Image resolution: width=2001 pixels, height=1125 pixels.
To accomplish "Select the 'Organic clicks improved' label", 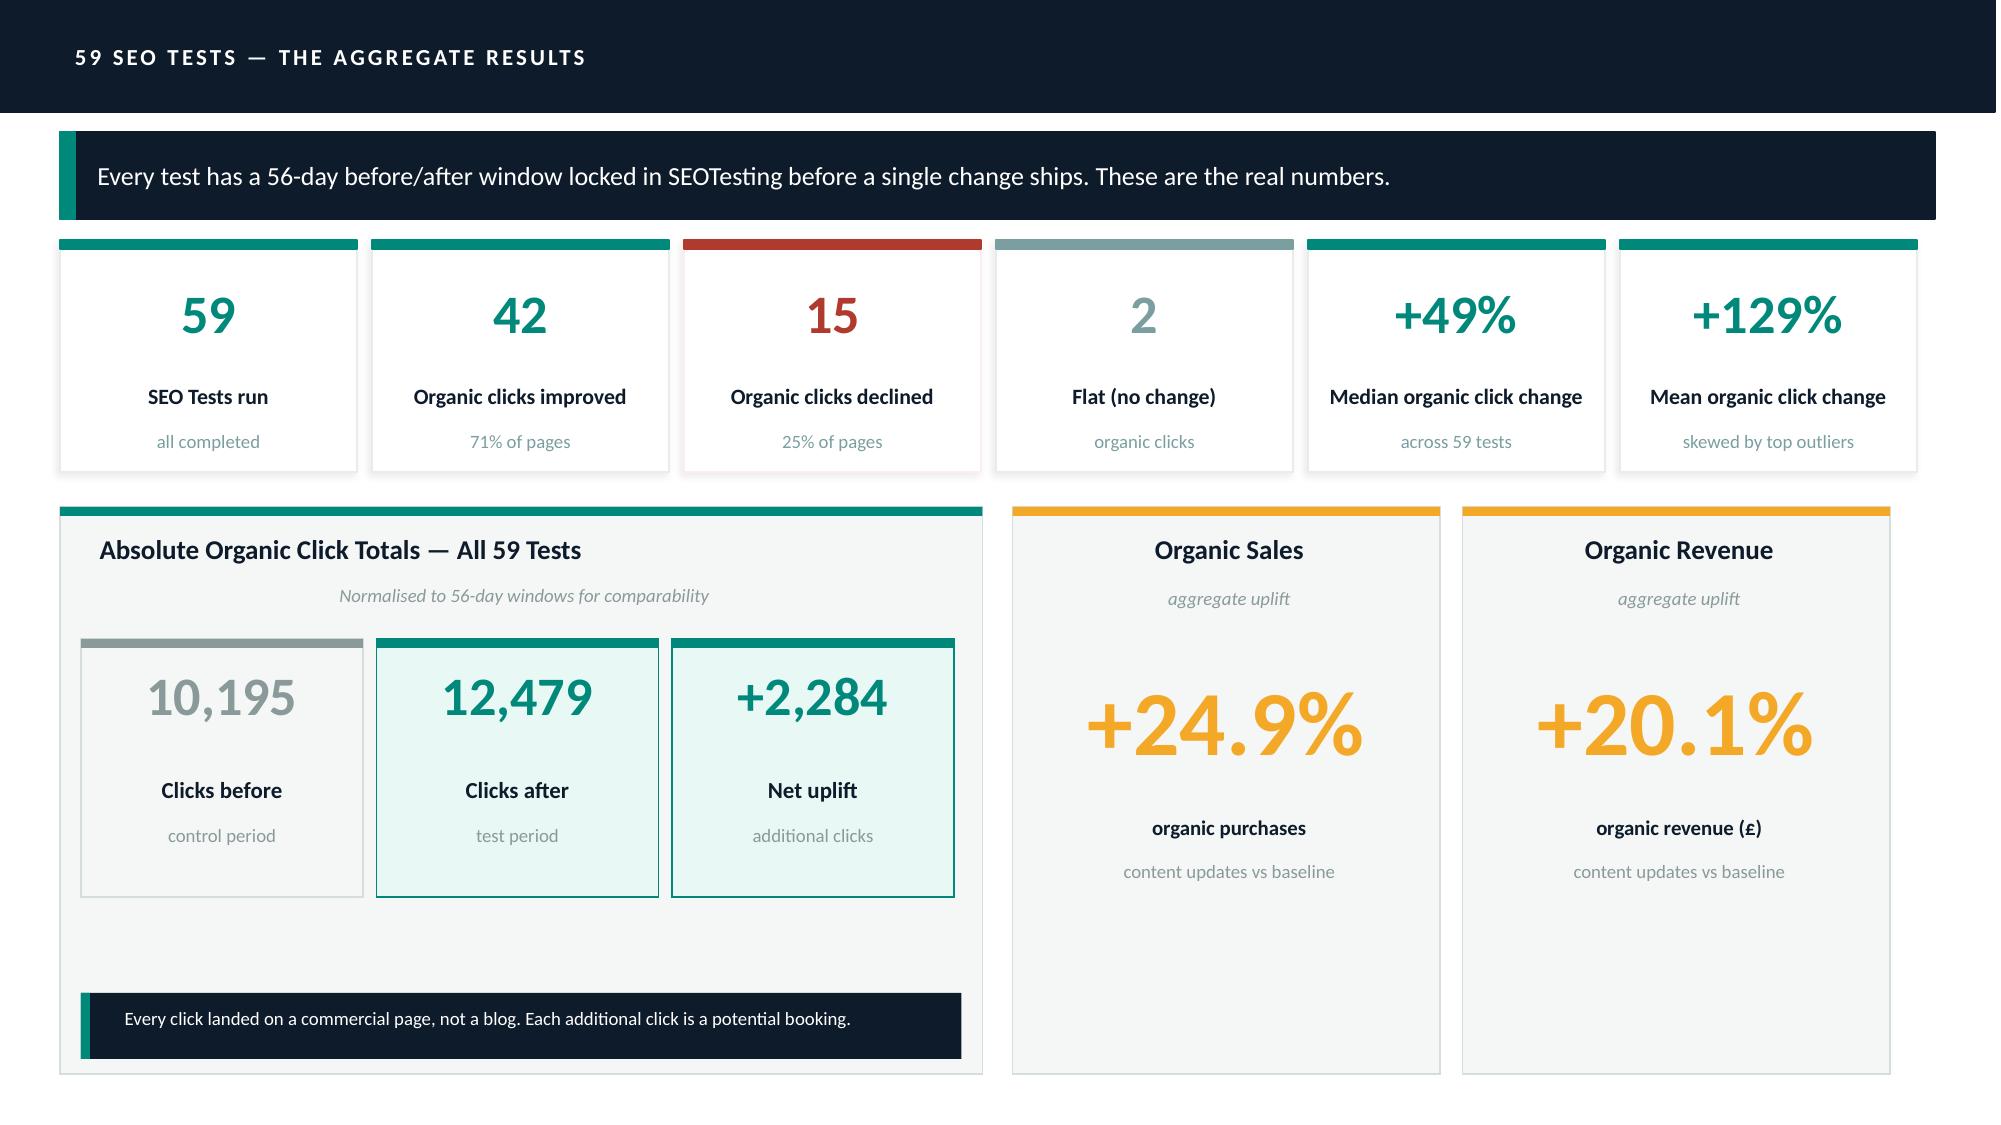I will [x=520, y=397].
